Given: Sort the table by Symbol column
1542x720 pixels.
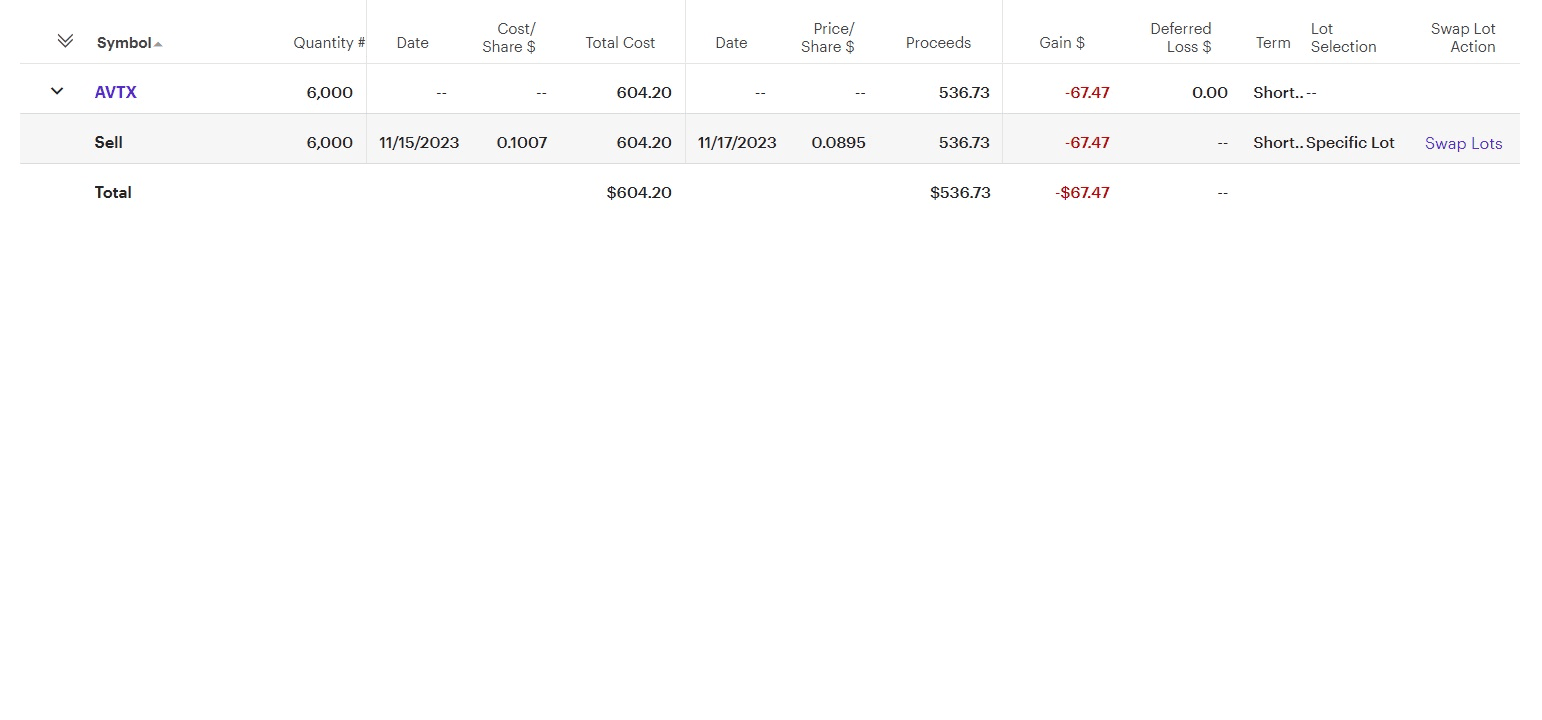Looking at the screenshot, I should [125, 43].
